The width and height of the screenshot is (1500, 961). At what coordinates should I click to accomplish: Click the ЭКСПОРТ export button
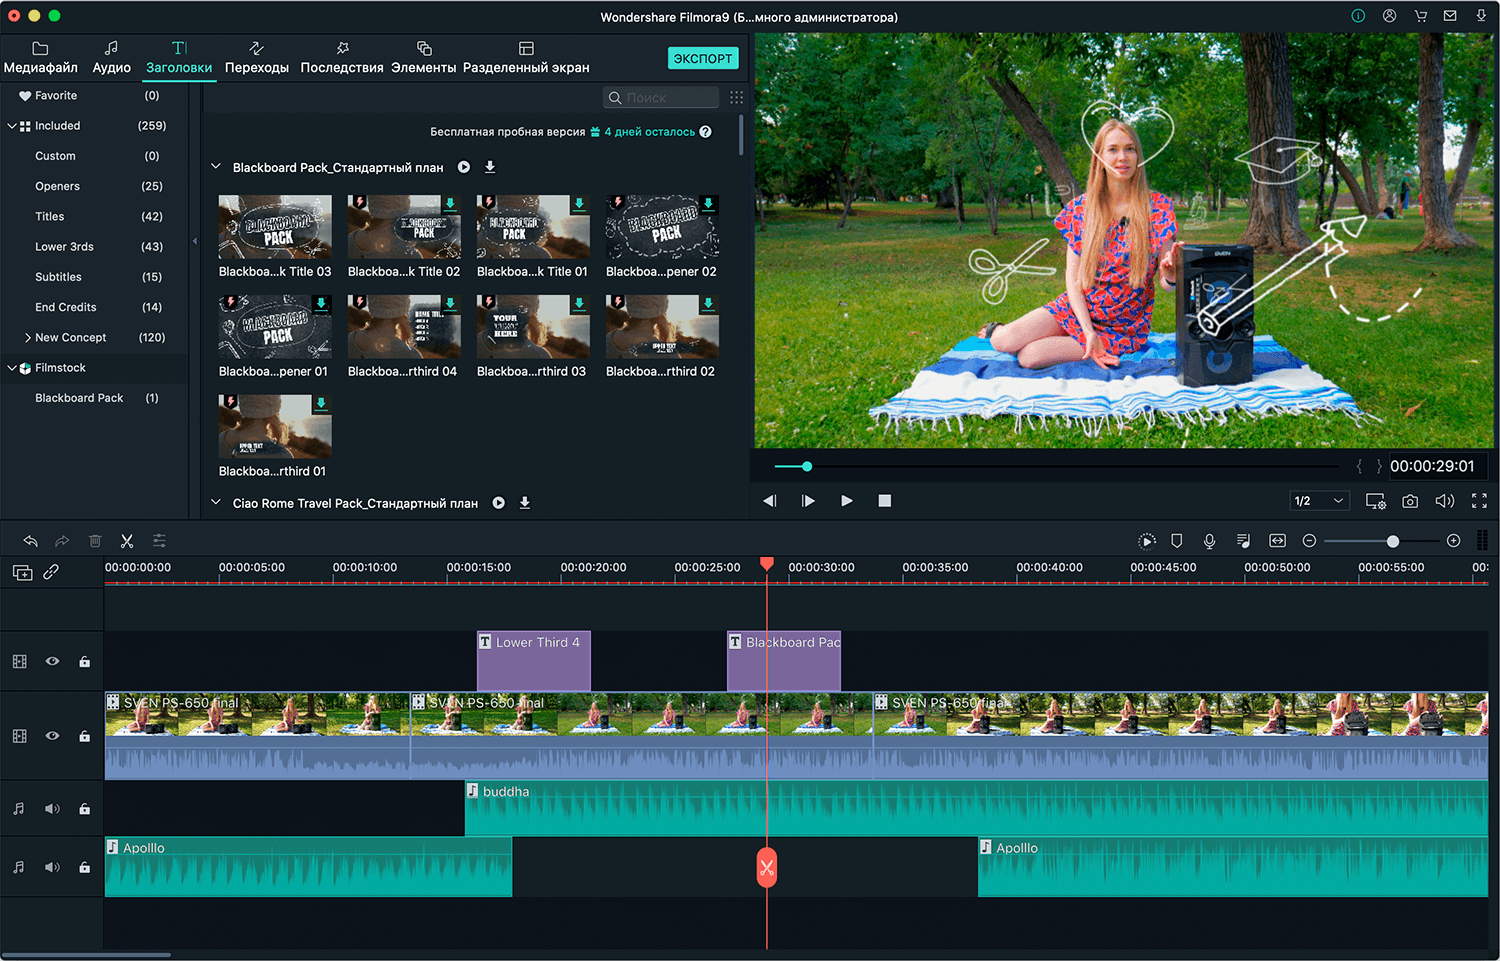click(x=703, y=58)
